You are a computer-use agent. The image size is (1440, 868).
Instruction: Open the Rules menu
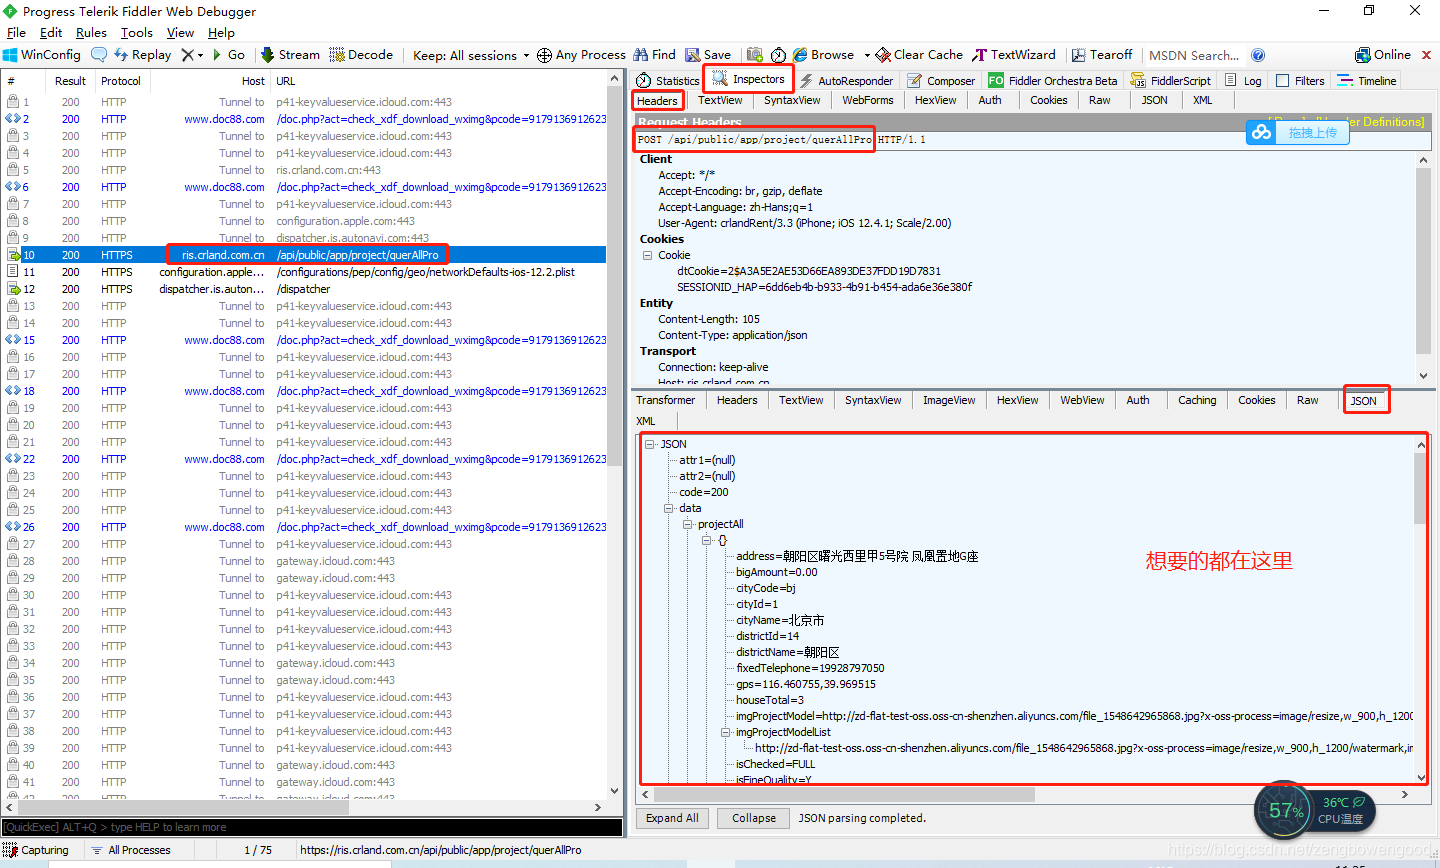(91, 33)
